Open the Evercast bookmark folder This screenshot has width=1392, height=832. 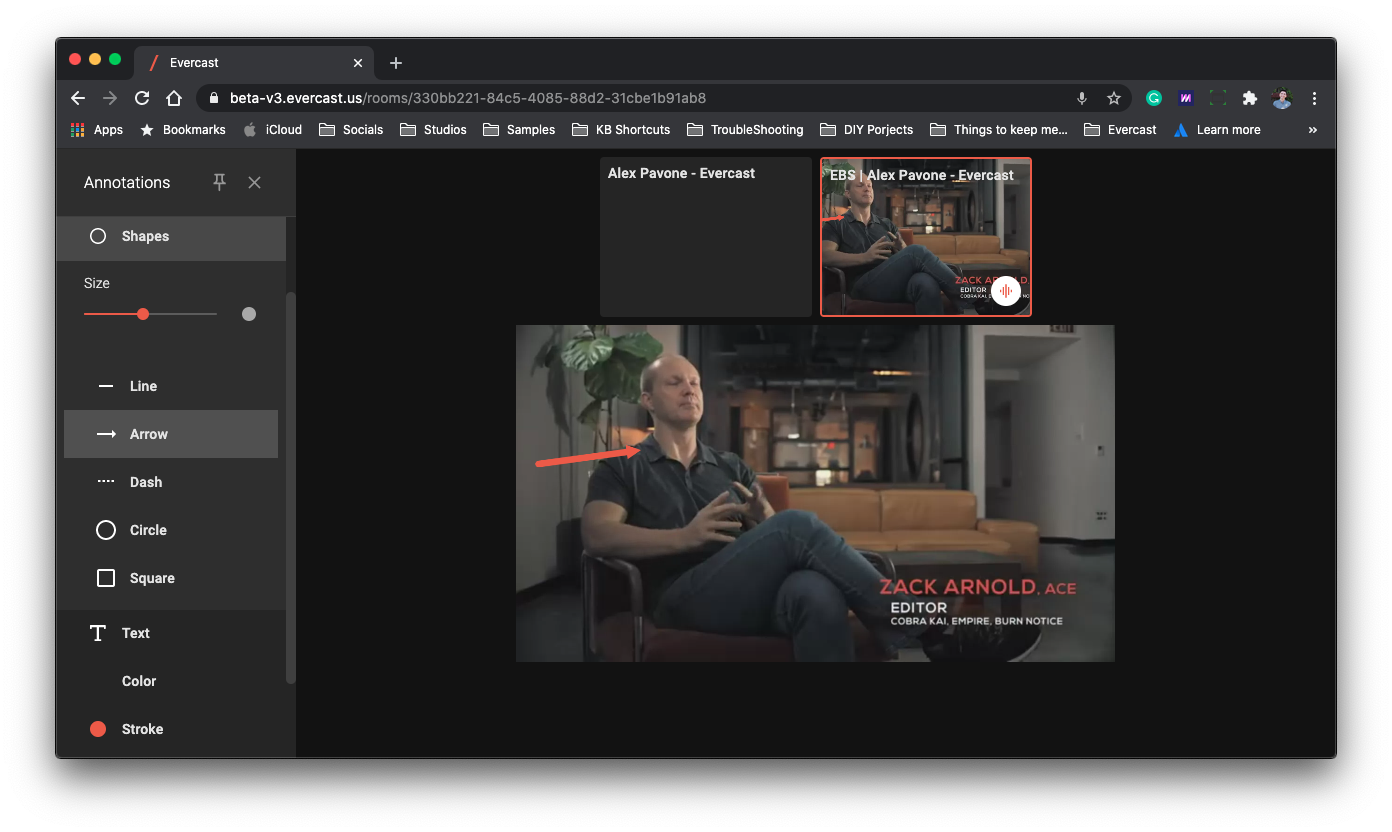click(x=1120, y=130)
